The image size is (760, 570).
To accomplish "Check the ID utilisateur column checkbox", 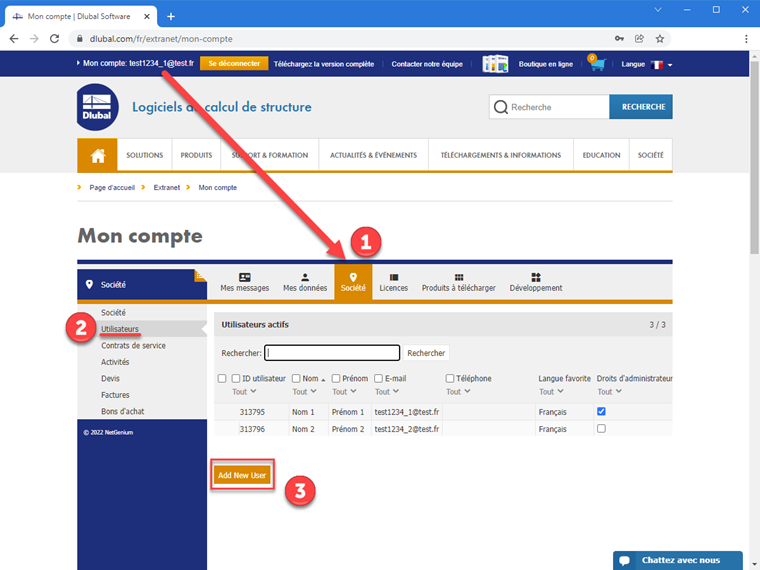I will [236, 379].
